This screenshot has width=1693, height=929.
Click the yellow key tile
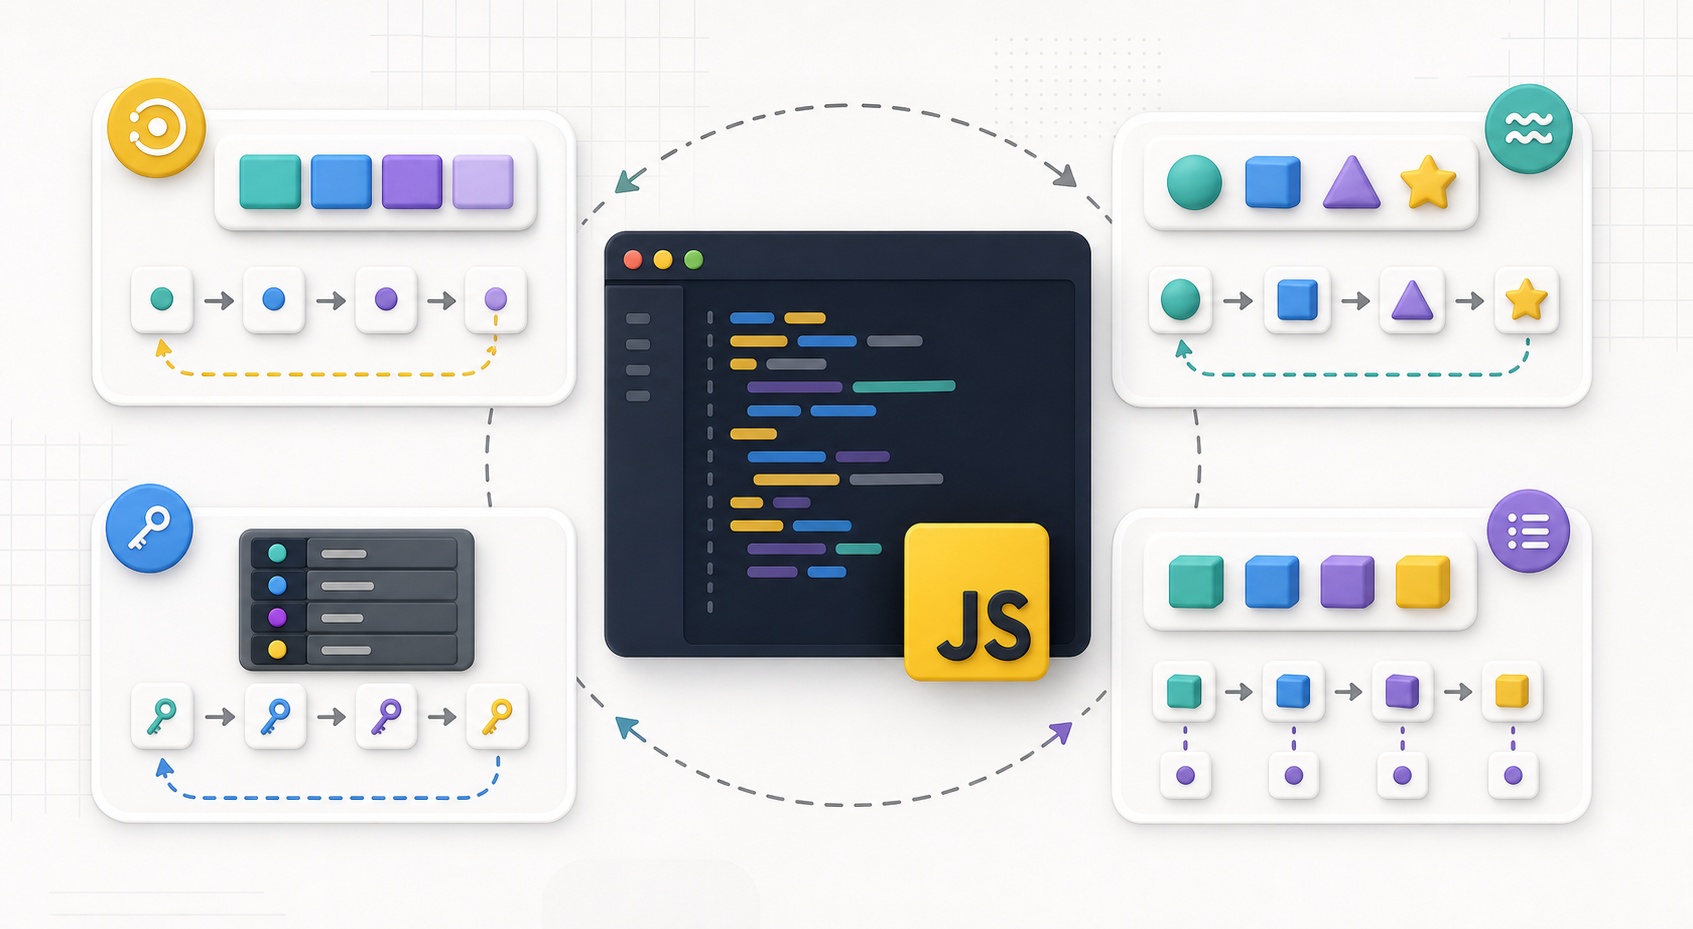[497, 716]
